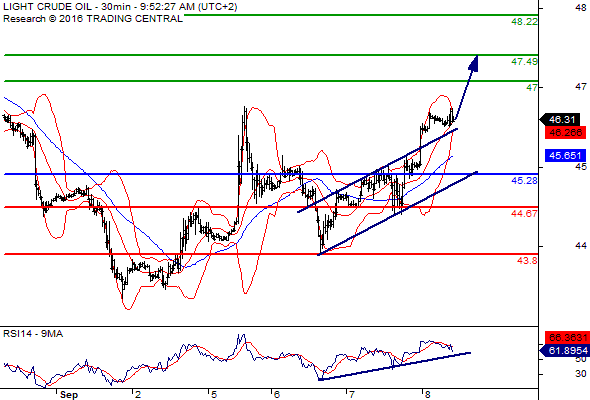Click the date axis label '8'

427,394
